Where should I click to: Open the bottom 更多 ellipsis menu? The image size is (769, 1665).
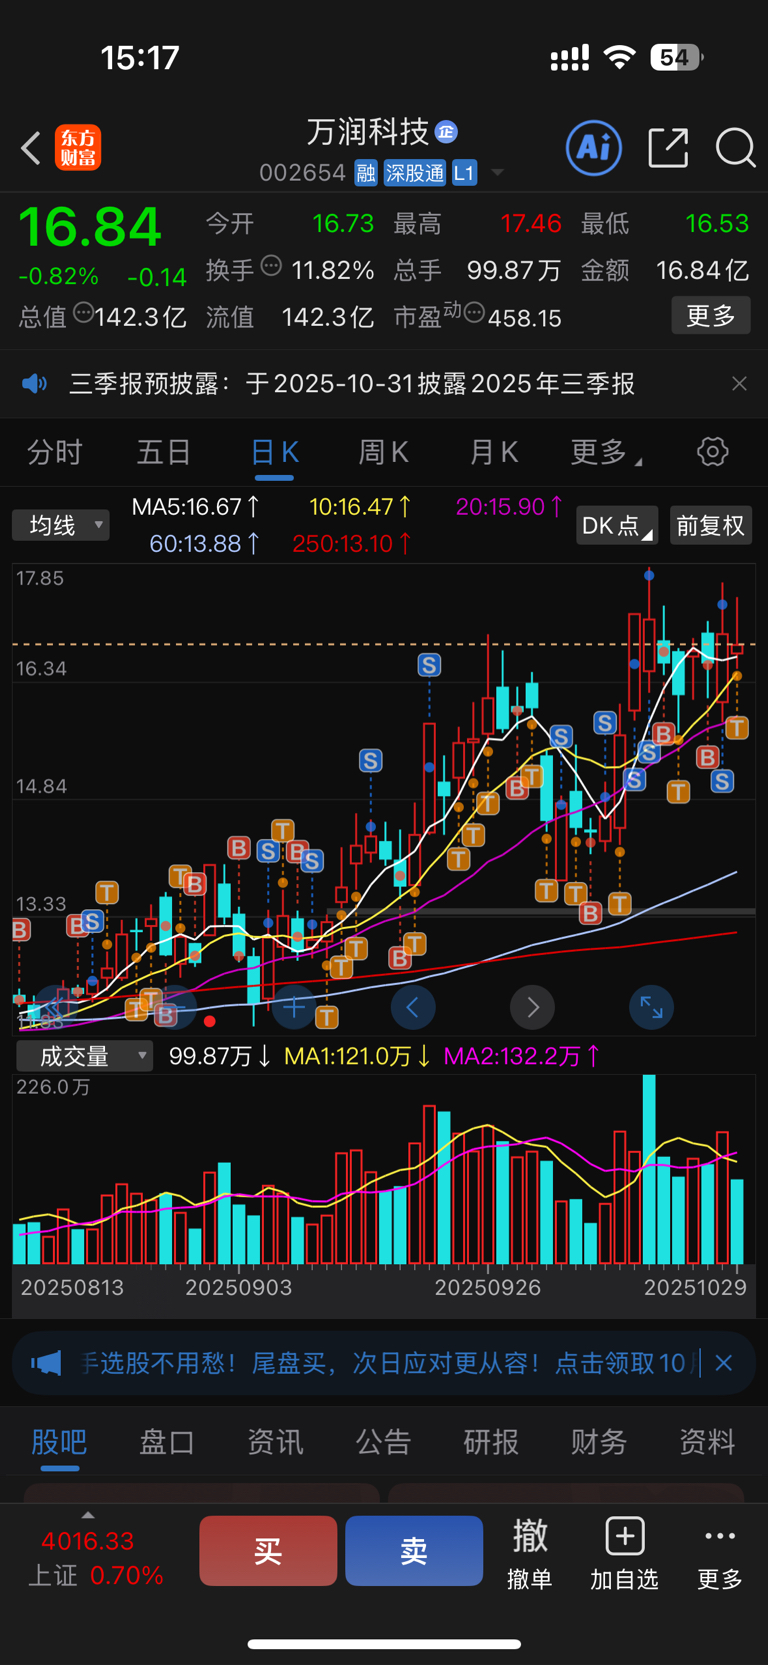[x=720, y=1555]
